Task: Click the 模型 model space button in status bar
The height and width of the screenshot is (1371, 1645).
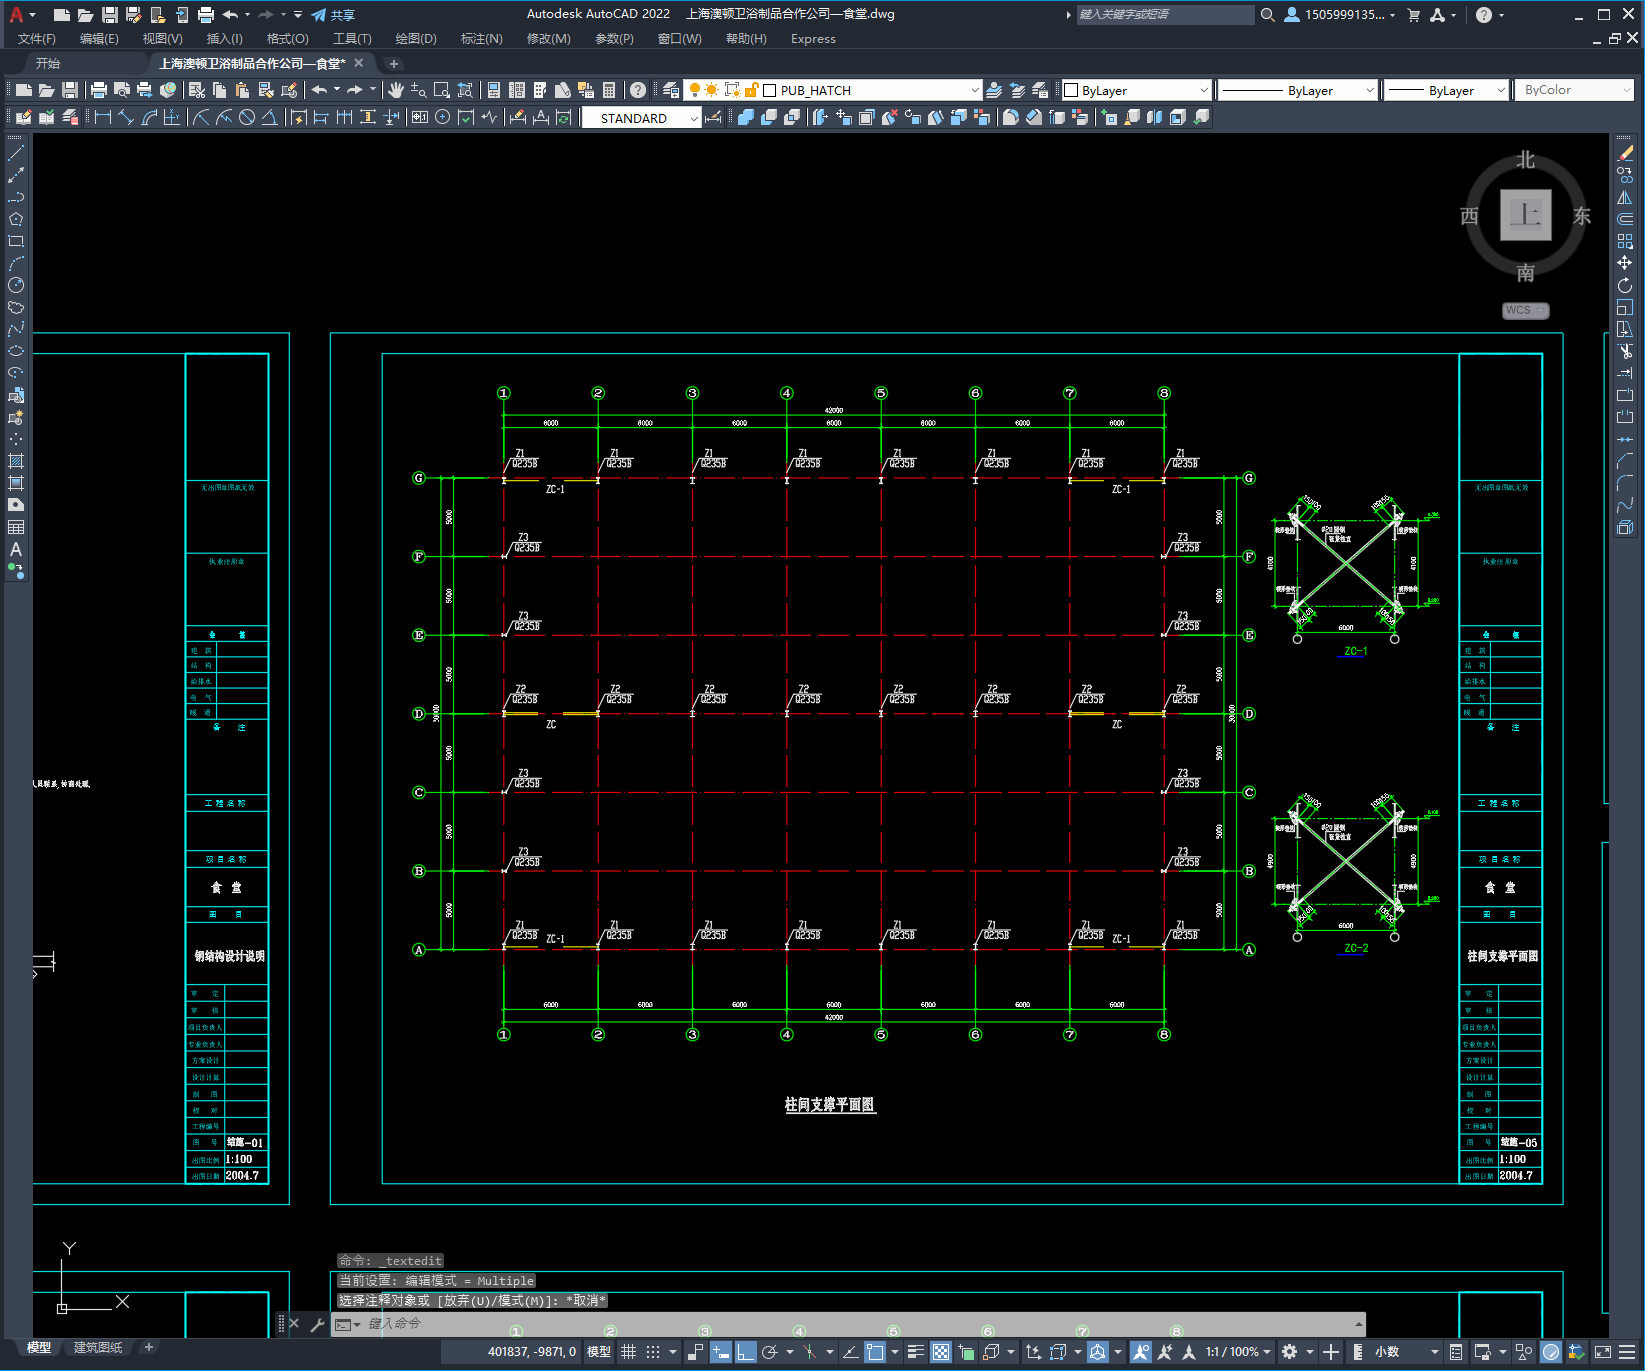Action: tap(599, 1352)
